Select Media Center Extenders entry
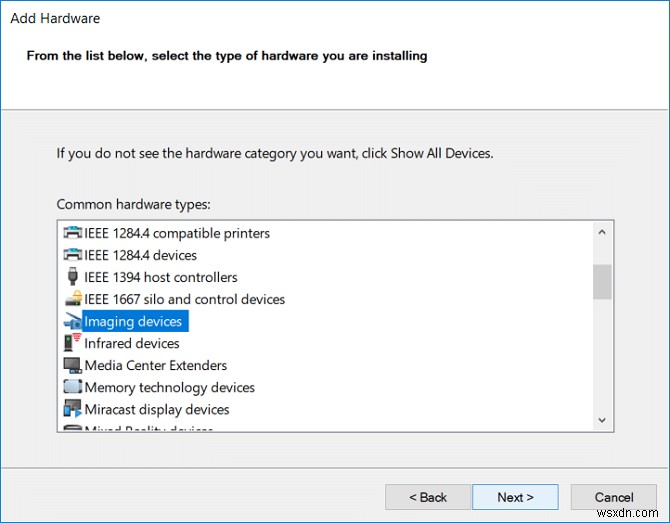Viewport: 670px width, 523px height. pos(155,365)
